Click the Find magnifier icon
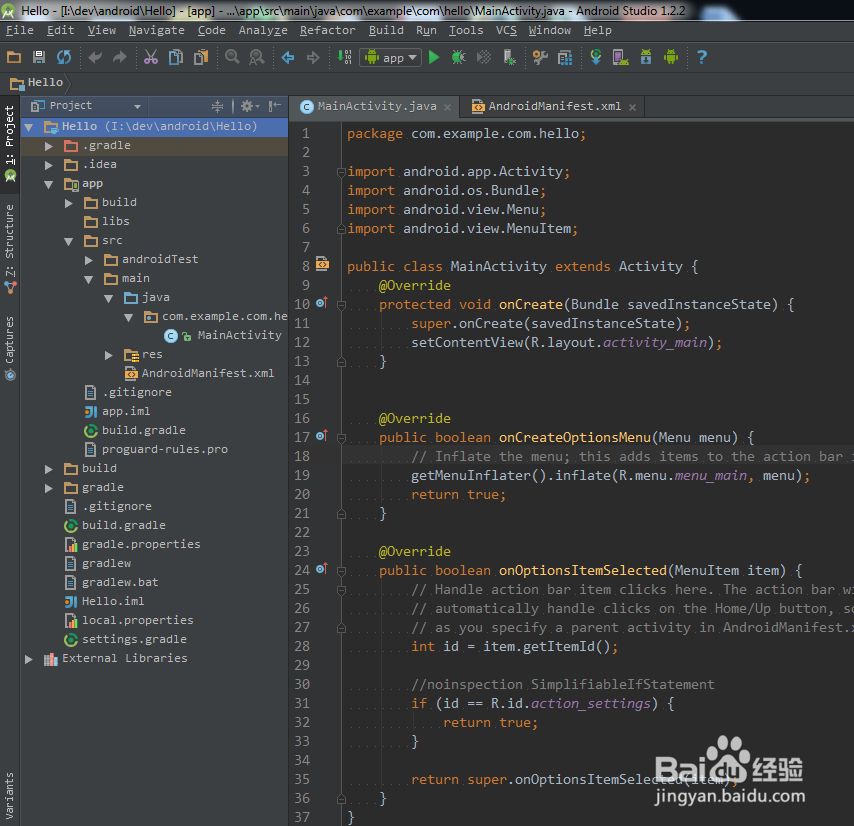Screen dimensions: 854x826 (x=232, y=57)
